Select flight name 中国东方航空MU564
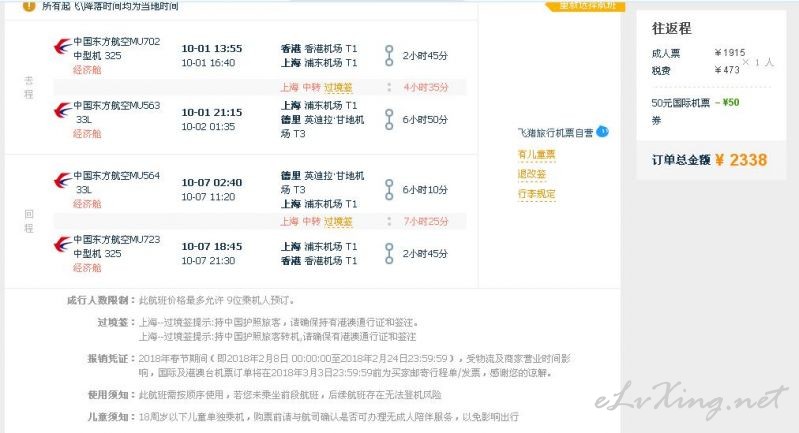The image size is (799, 433). 117,176
